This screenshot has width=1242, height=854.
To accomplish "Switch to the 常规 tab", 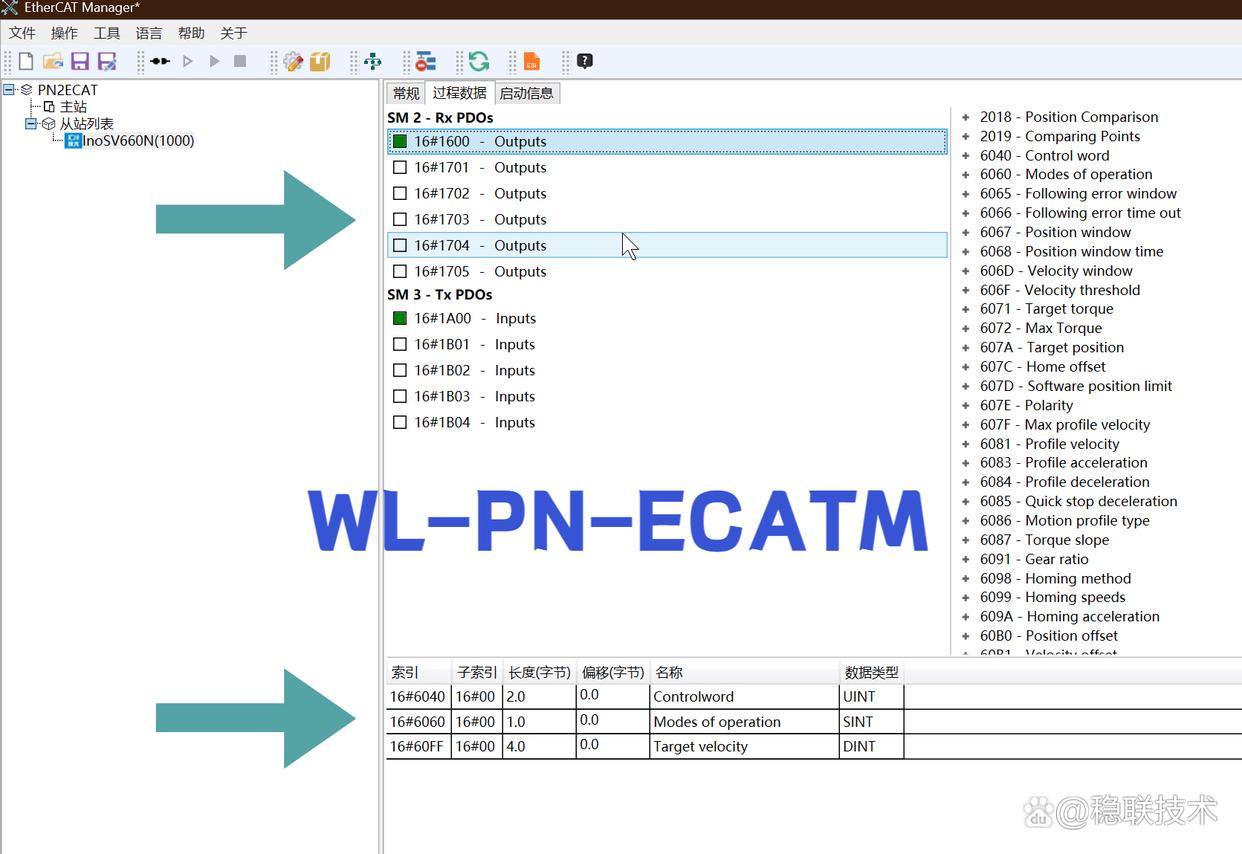I will [406, 93].
